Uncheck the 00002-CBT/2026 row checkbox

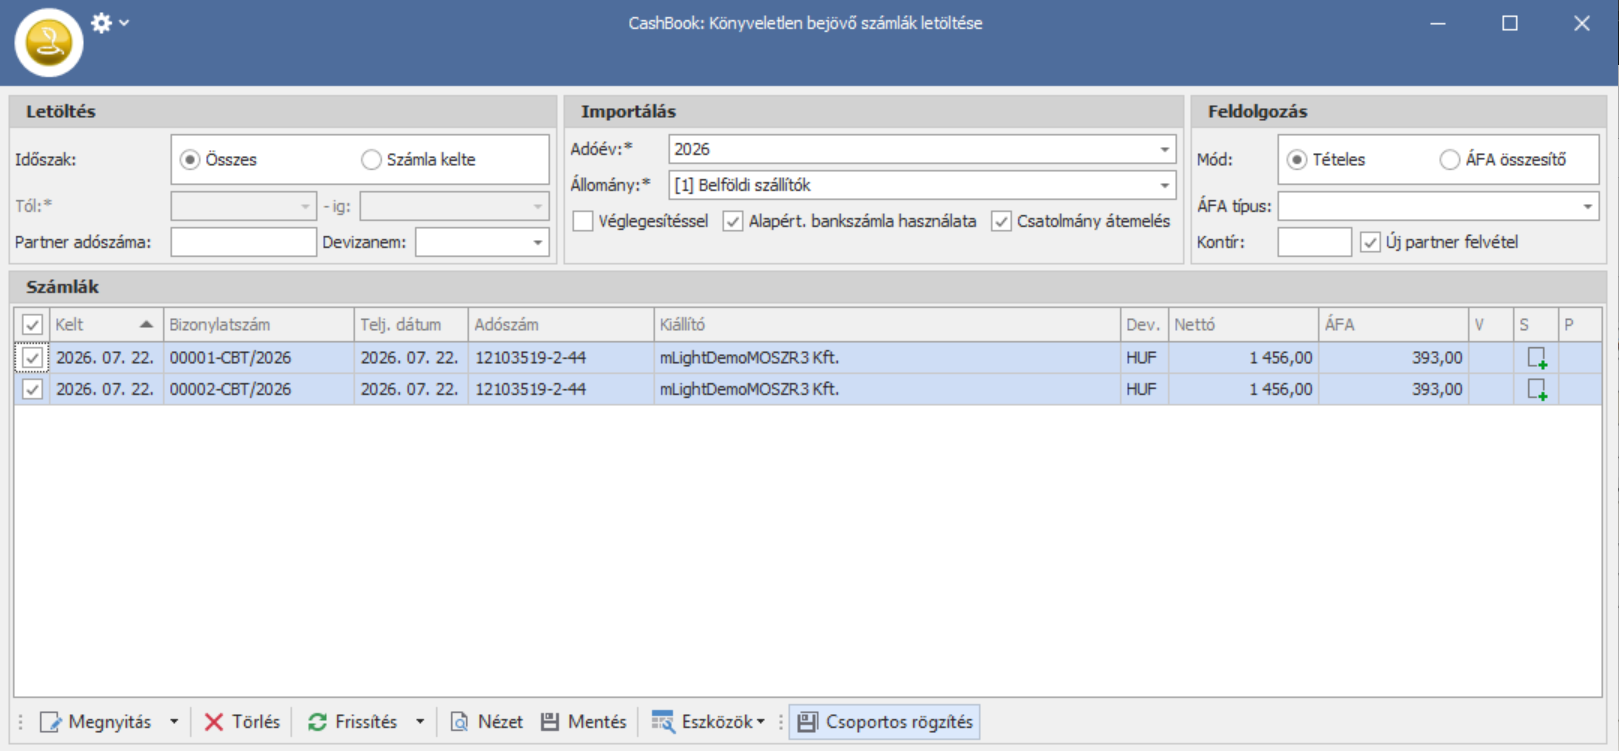[32, 390]
